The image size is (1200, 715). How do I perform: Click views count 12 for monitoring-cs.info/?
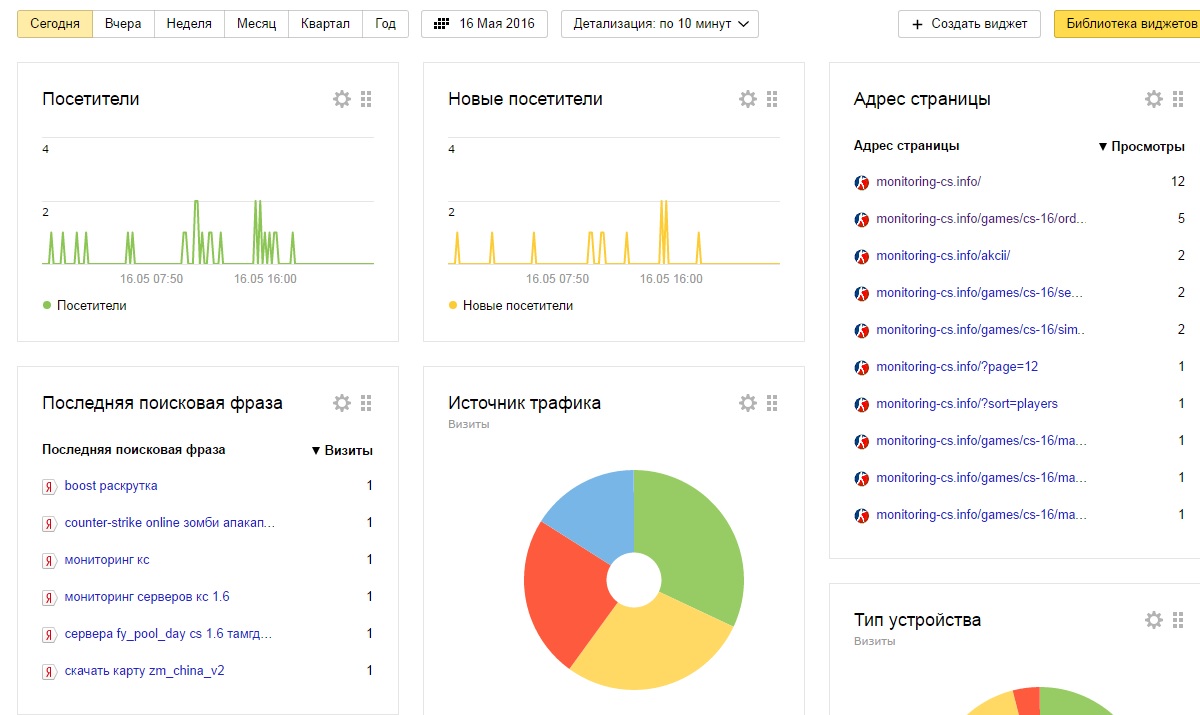point(1178,182)
